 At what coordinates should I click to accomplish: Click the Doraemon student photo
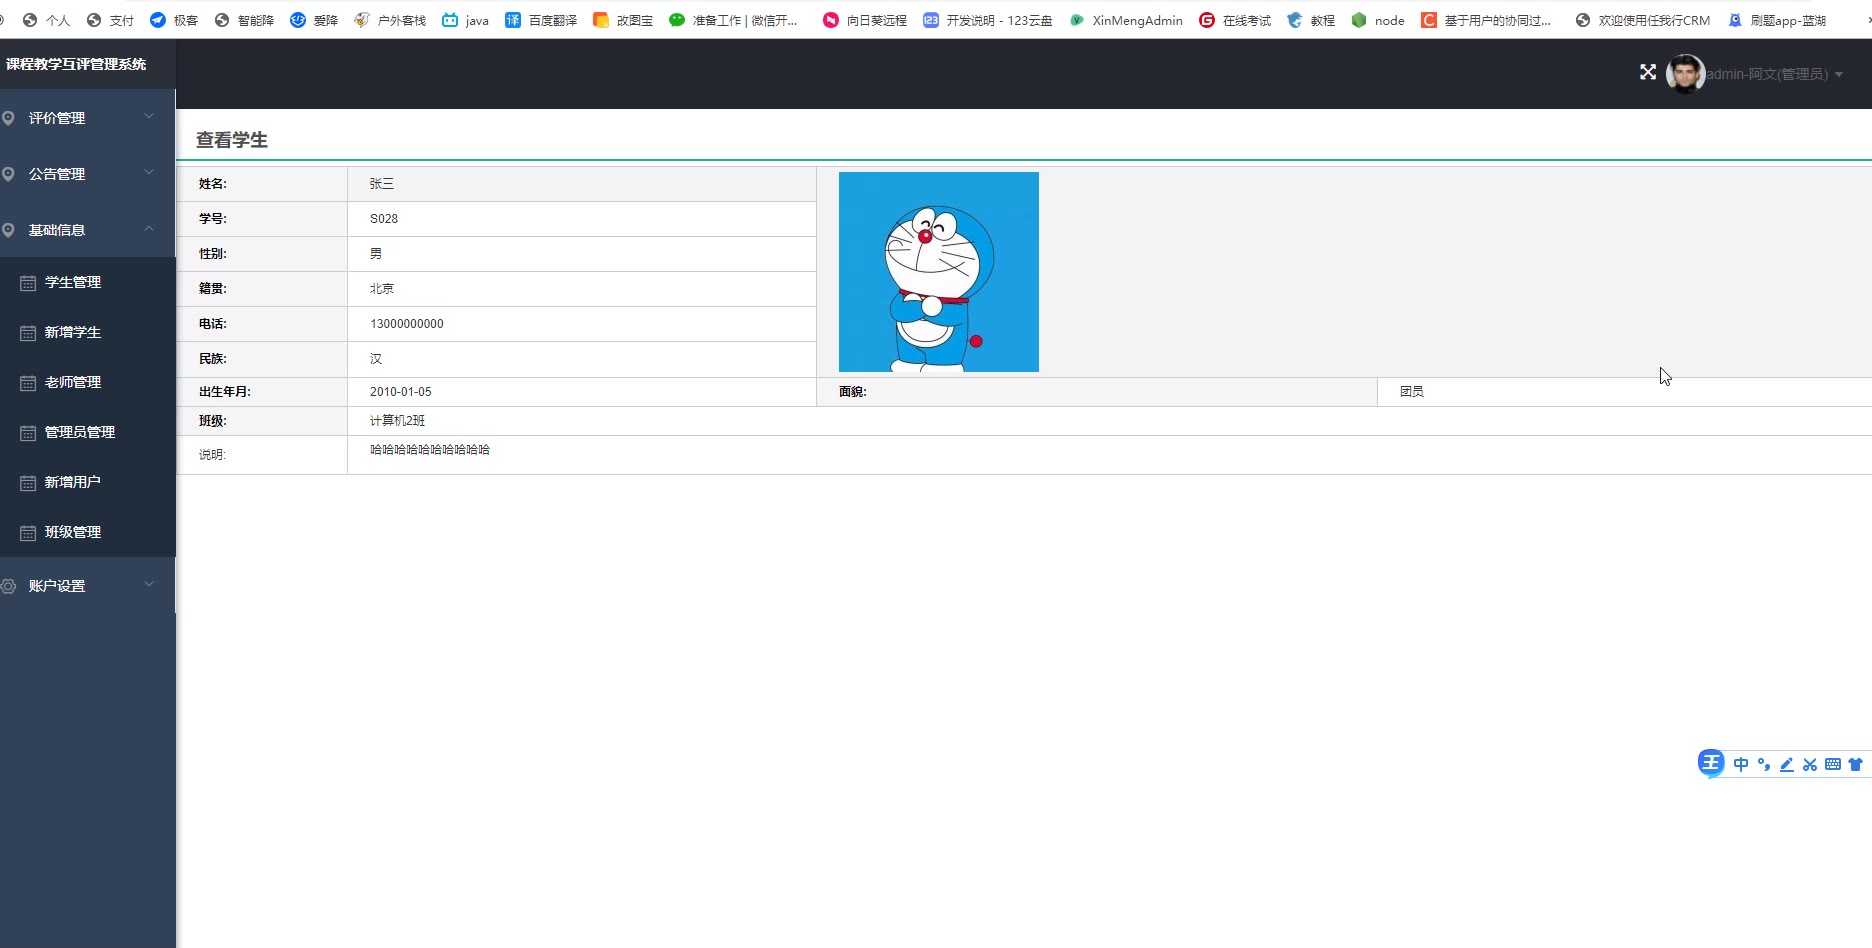(x=939, y=272)
